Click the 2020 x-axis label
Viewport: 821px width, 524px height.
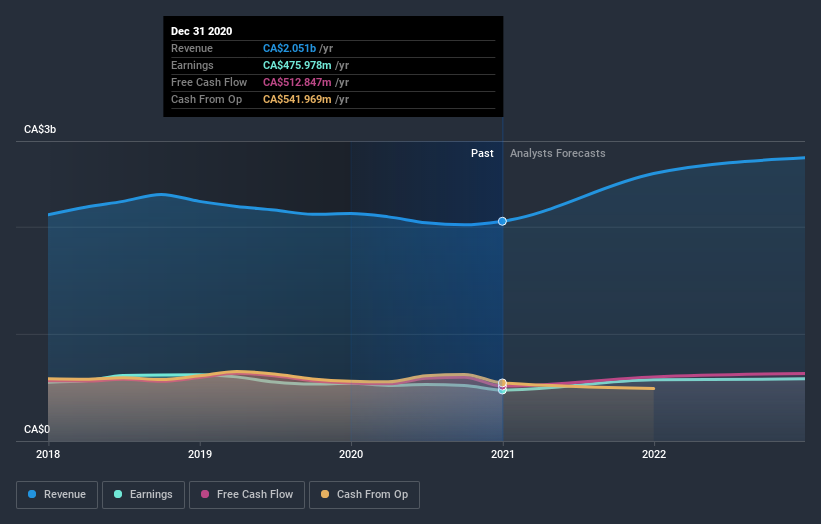point(351,454)
